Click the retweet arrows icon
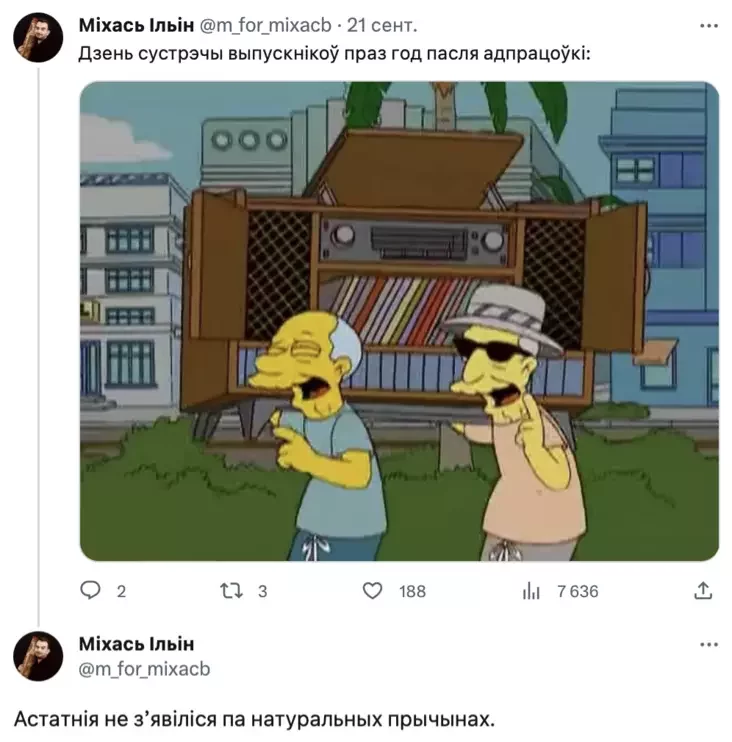 [231, 591]
